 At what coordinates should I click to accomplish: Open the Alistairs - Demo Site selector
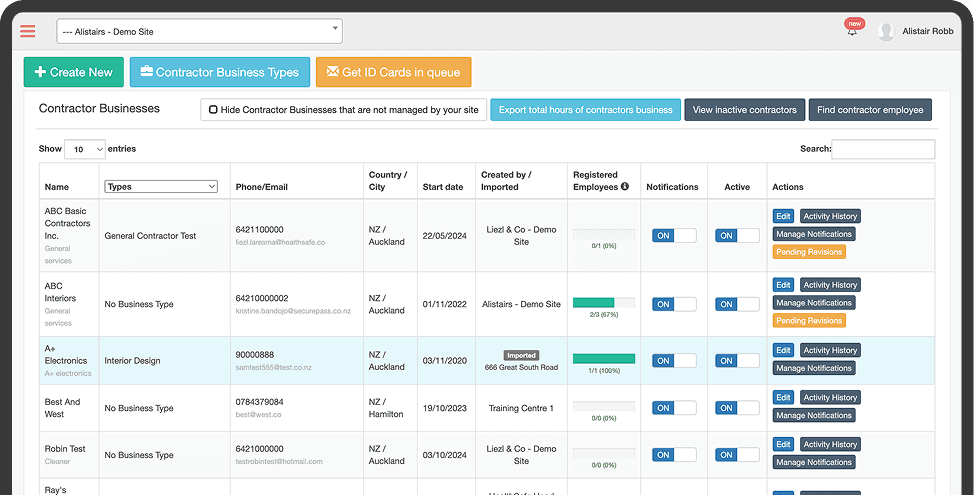[199, 31]
